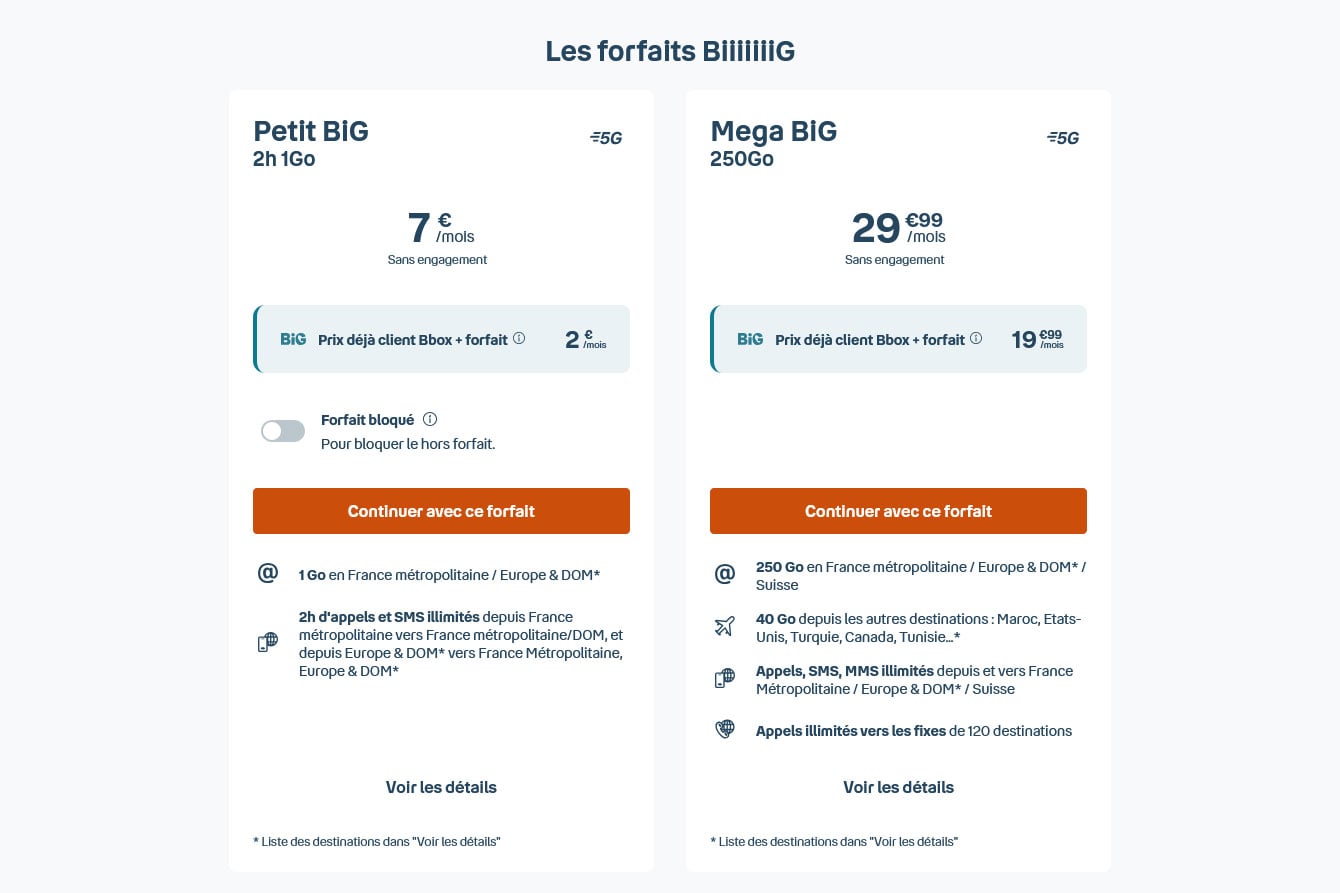The width and height of the screenshot is (1340, 893).
Task: Click Continuer avec ce forfait for Petit BiG
Action: 441,511
